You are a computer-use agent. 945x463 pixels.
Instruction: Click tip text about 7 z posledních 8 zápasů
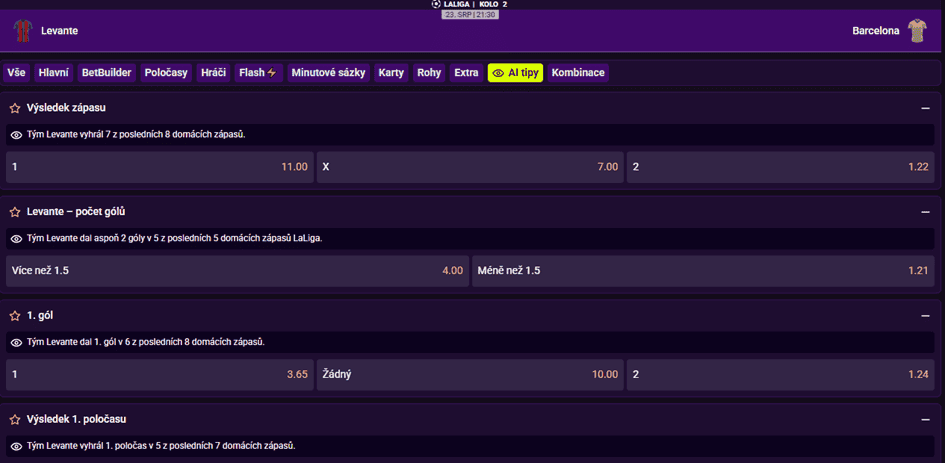pos(136,135)
